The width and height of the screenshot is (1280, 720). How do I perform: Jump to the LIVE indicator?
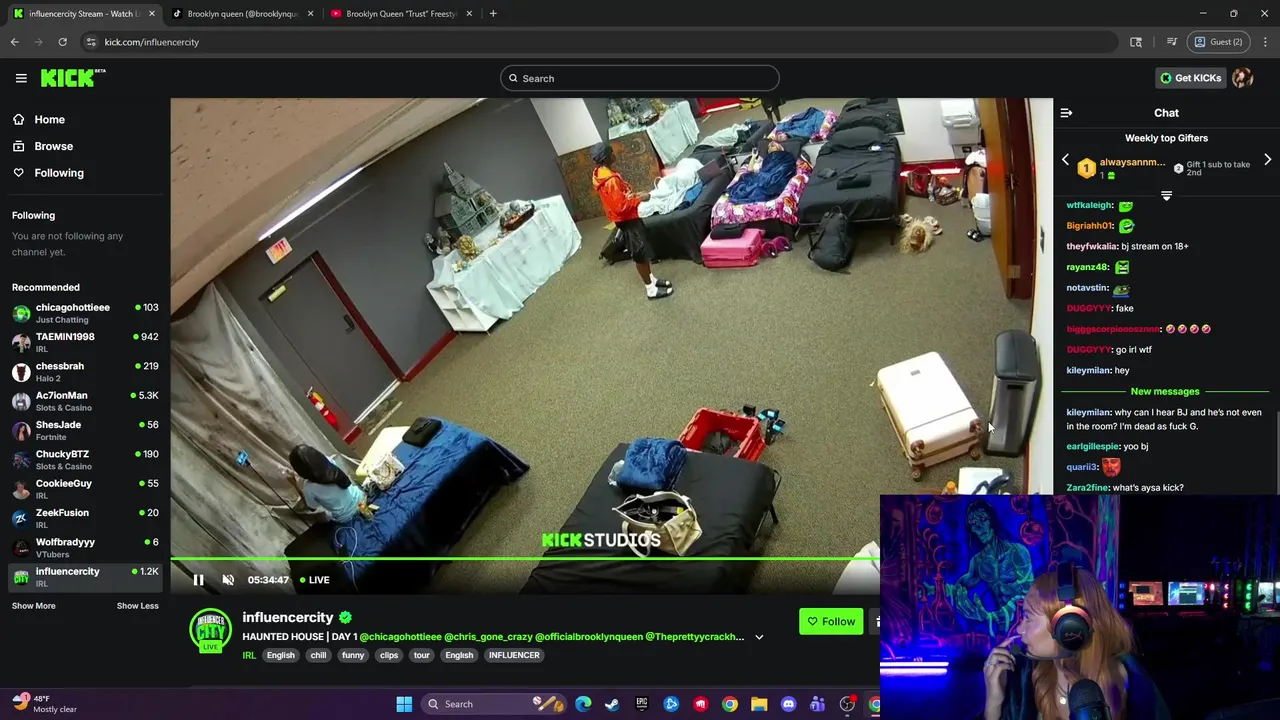point(314,580)
